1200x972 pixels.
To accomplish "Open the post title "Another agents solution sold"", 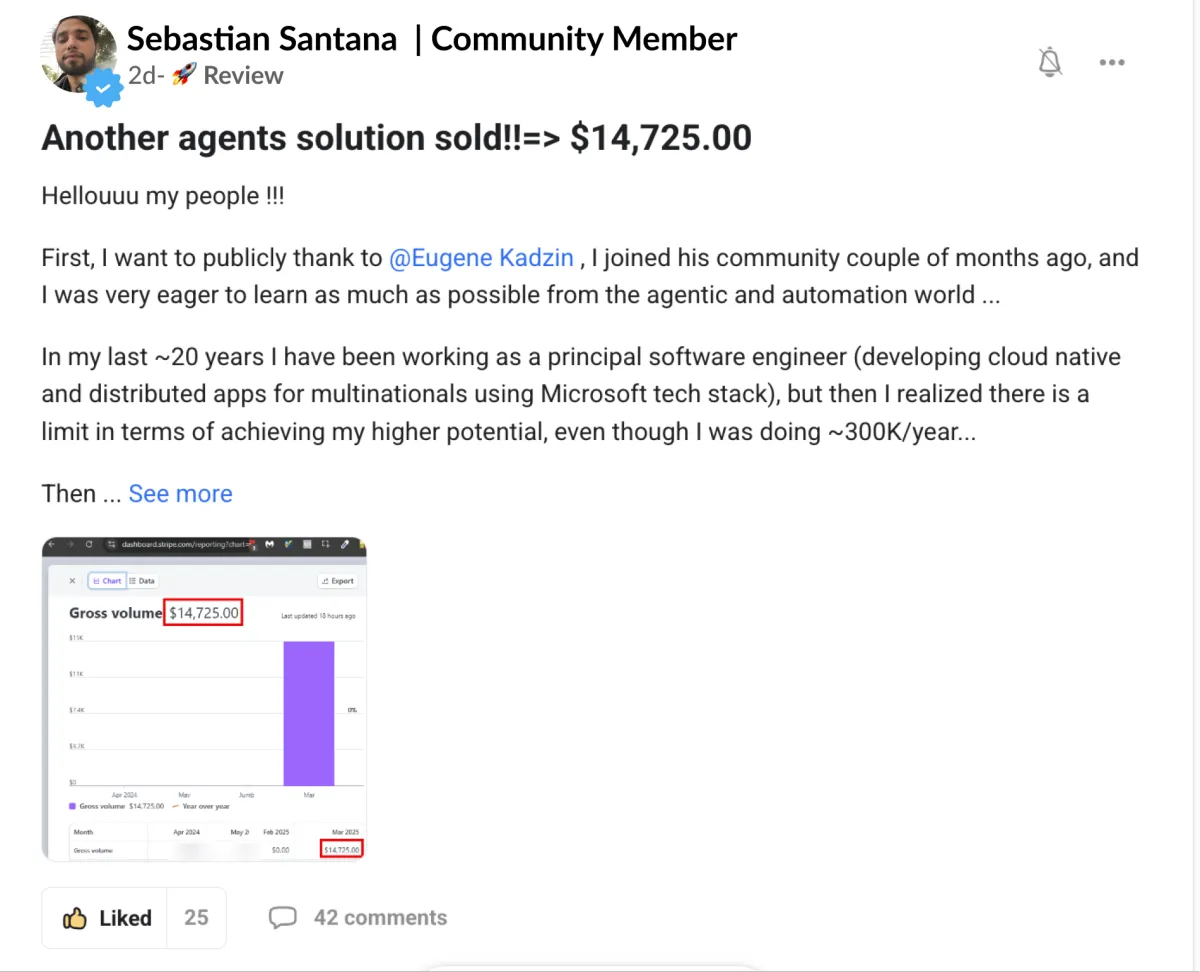I will pos(396,138).
